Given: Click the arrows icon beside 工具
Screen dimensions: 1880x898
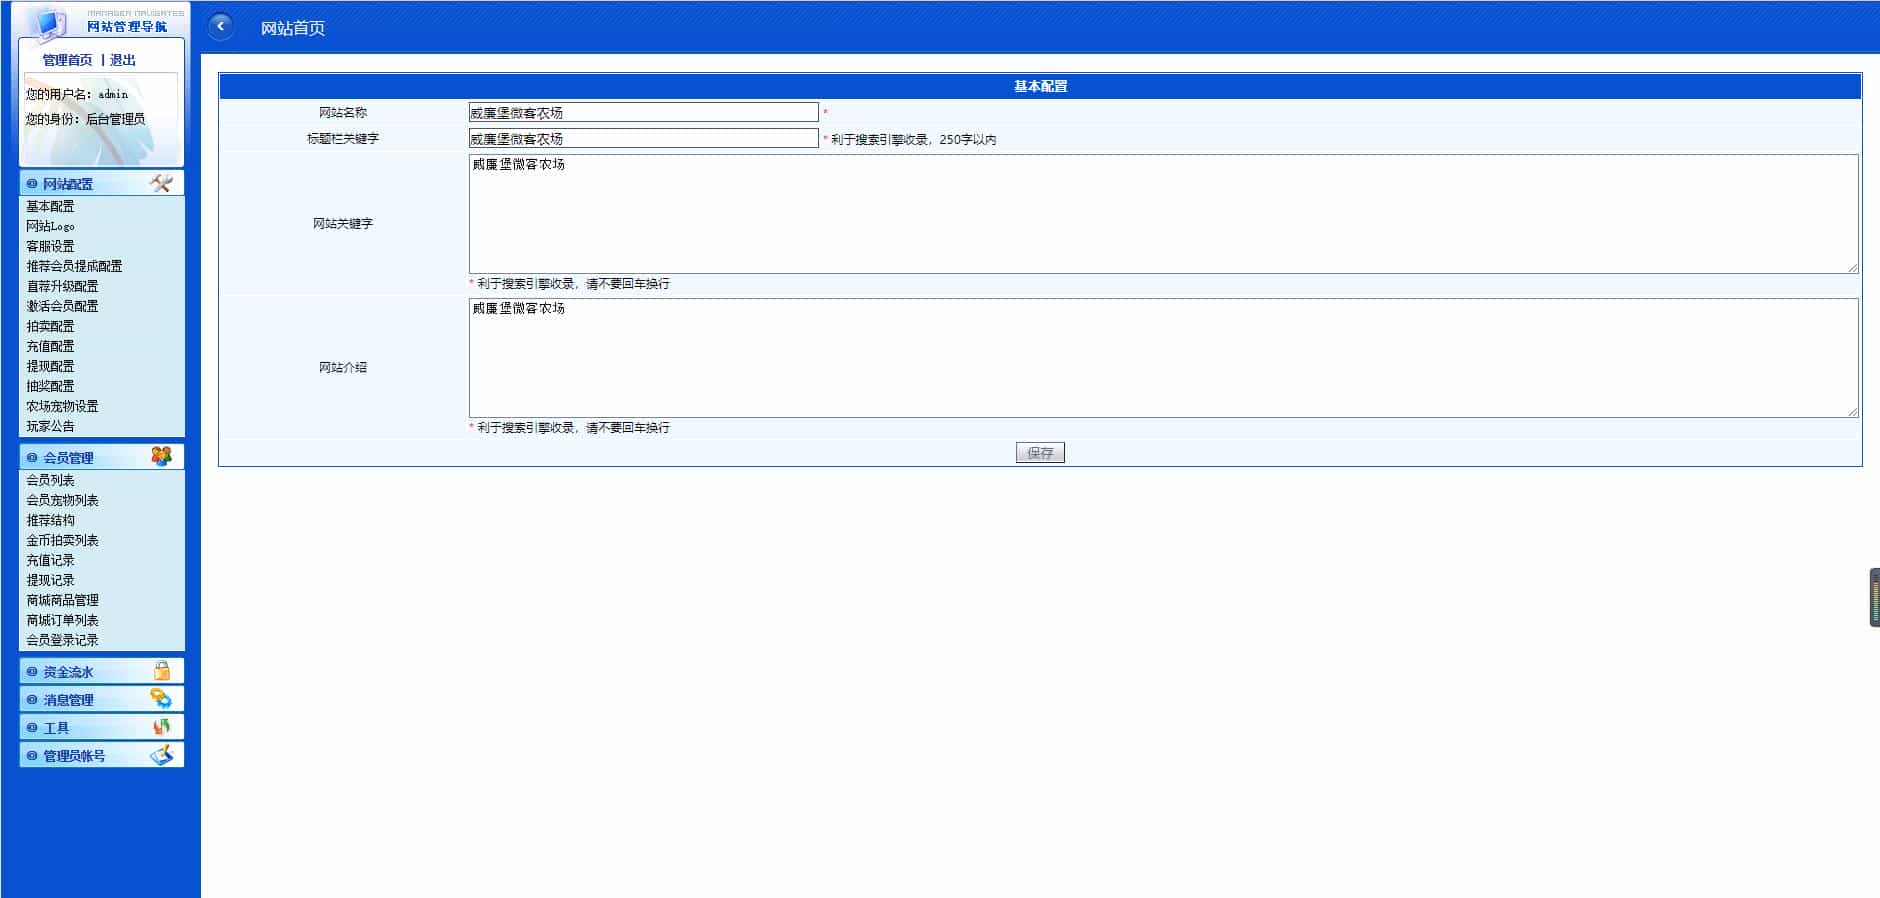Looking at the screenshot, I should 161,726.
